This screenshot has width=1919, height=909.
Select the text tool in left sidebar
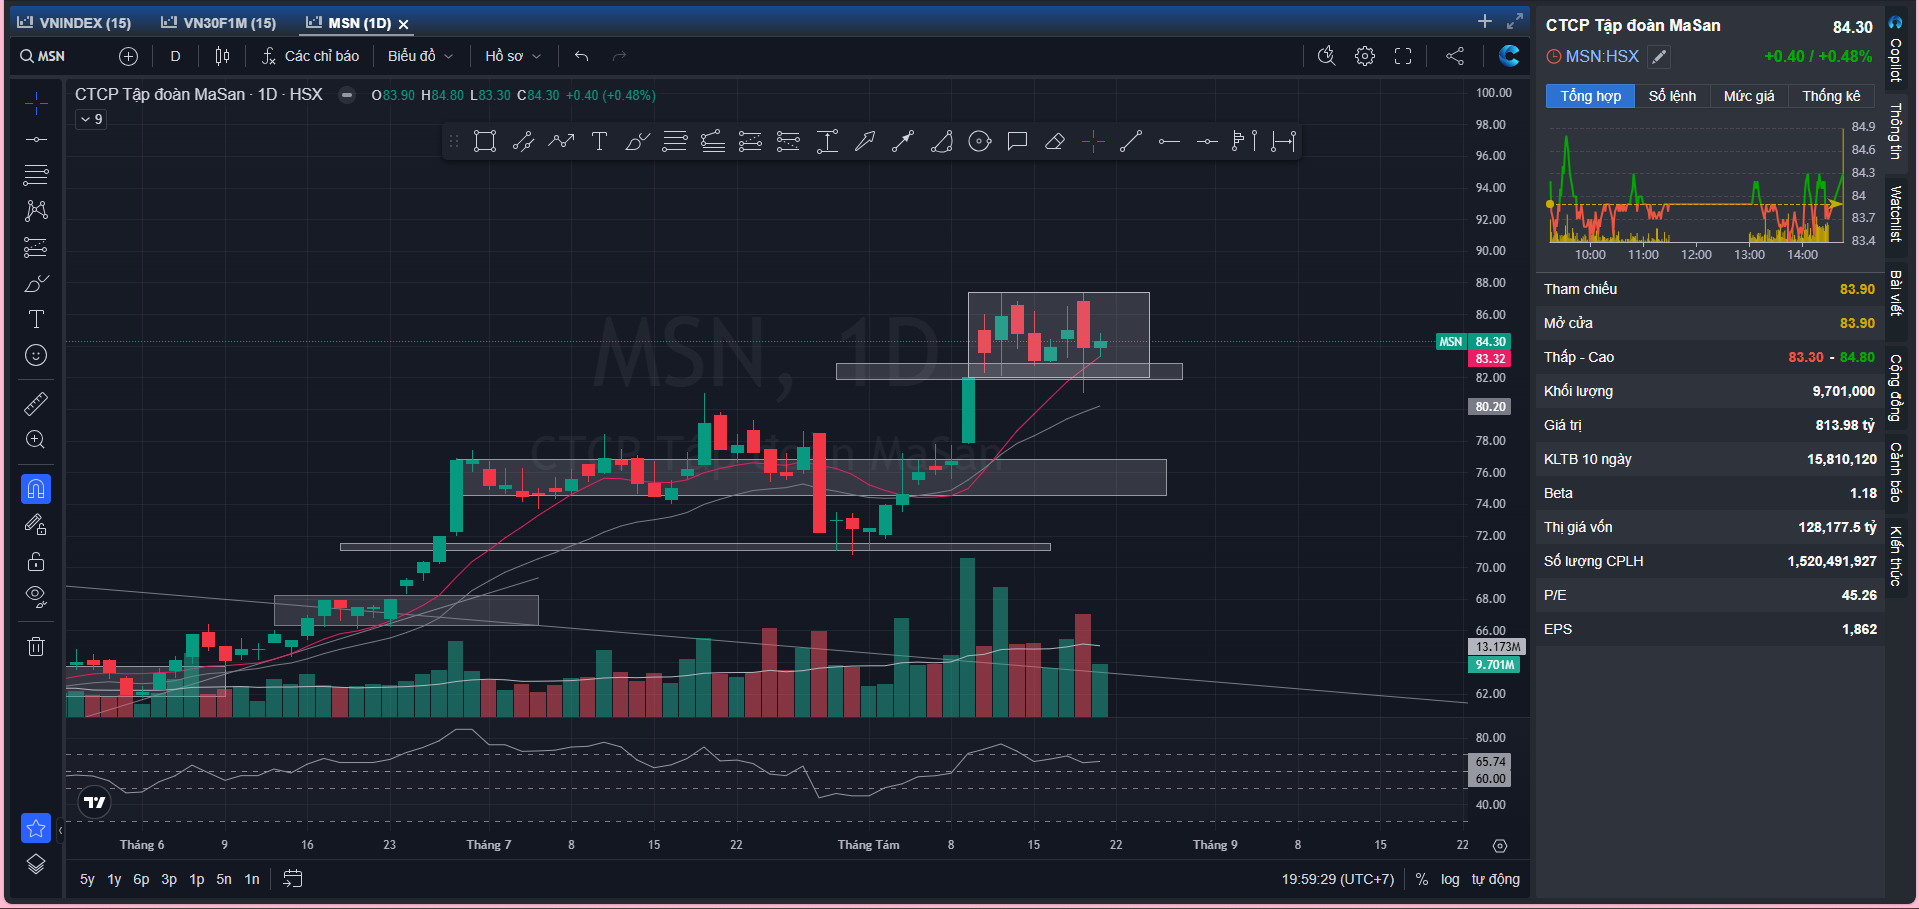[36, 319]
